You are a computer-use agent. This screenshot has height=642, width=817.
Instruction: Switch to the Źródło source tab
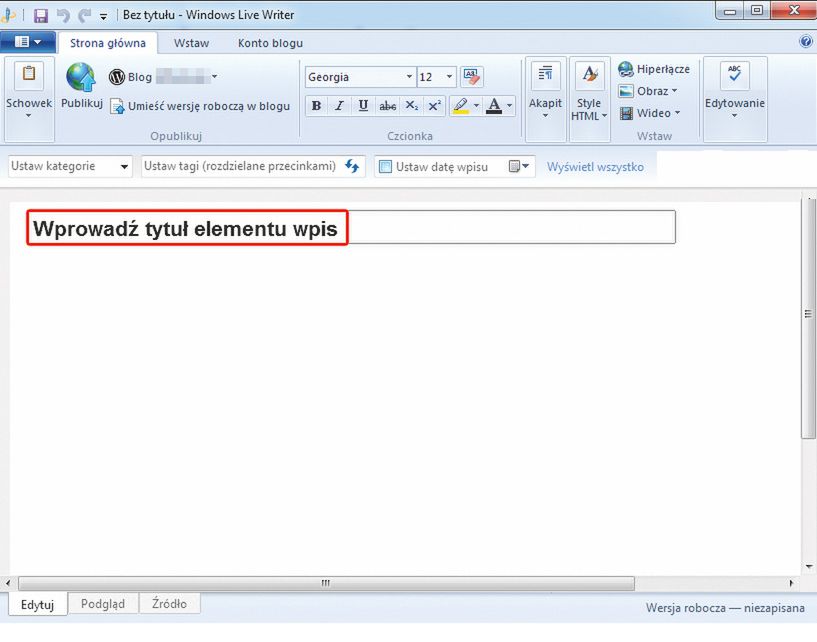tap(169, 604)
